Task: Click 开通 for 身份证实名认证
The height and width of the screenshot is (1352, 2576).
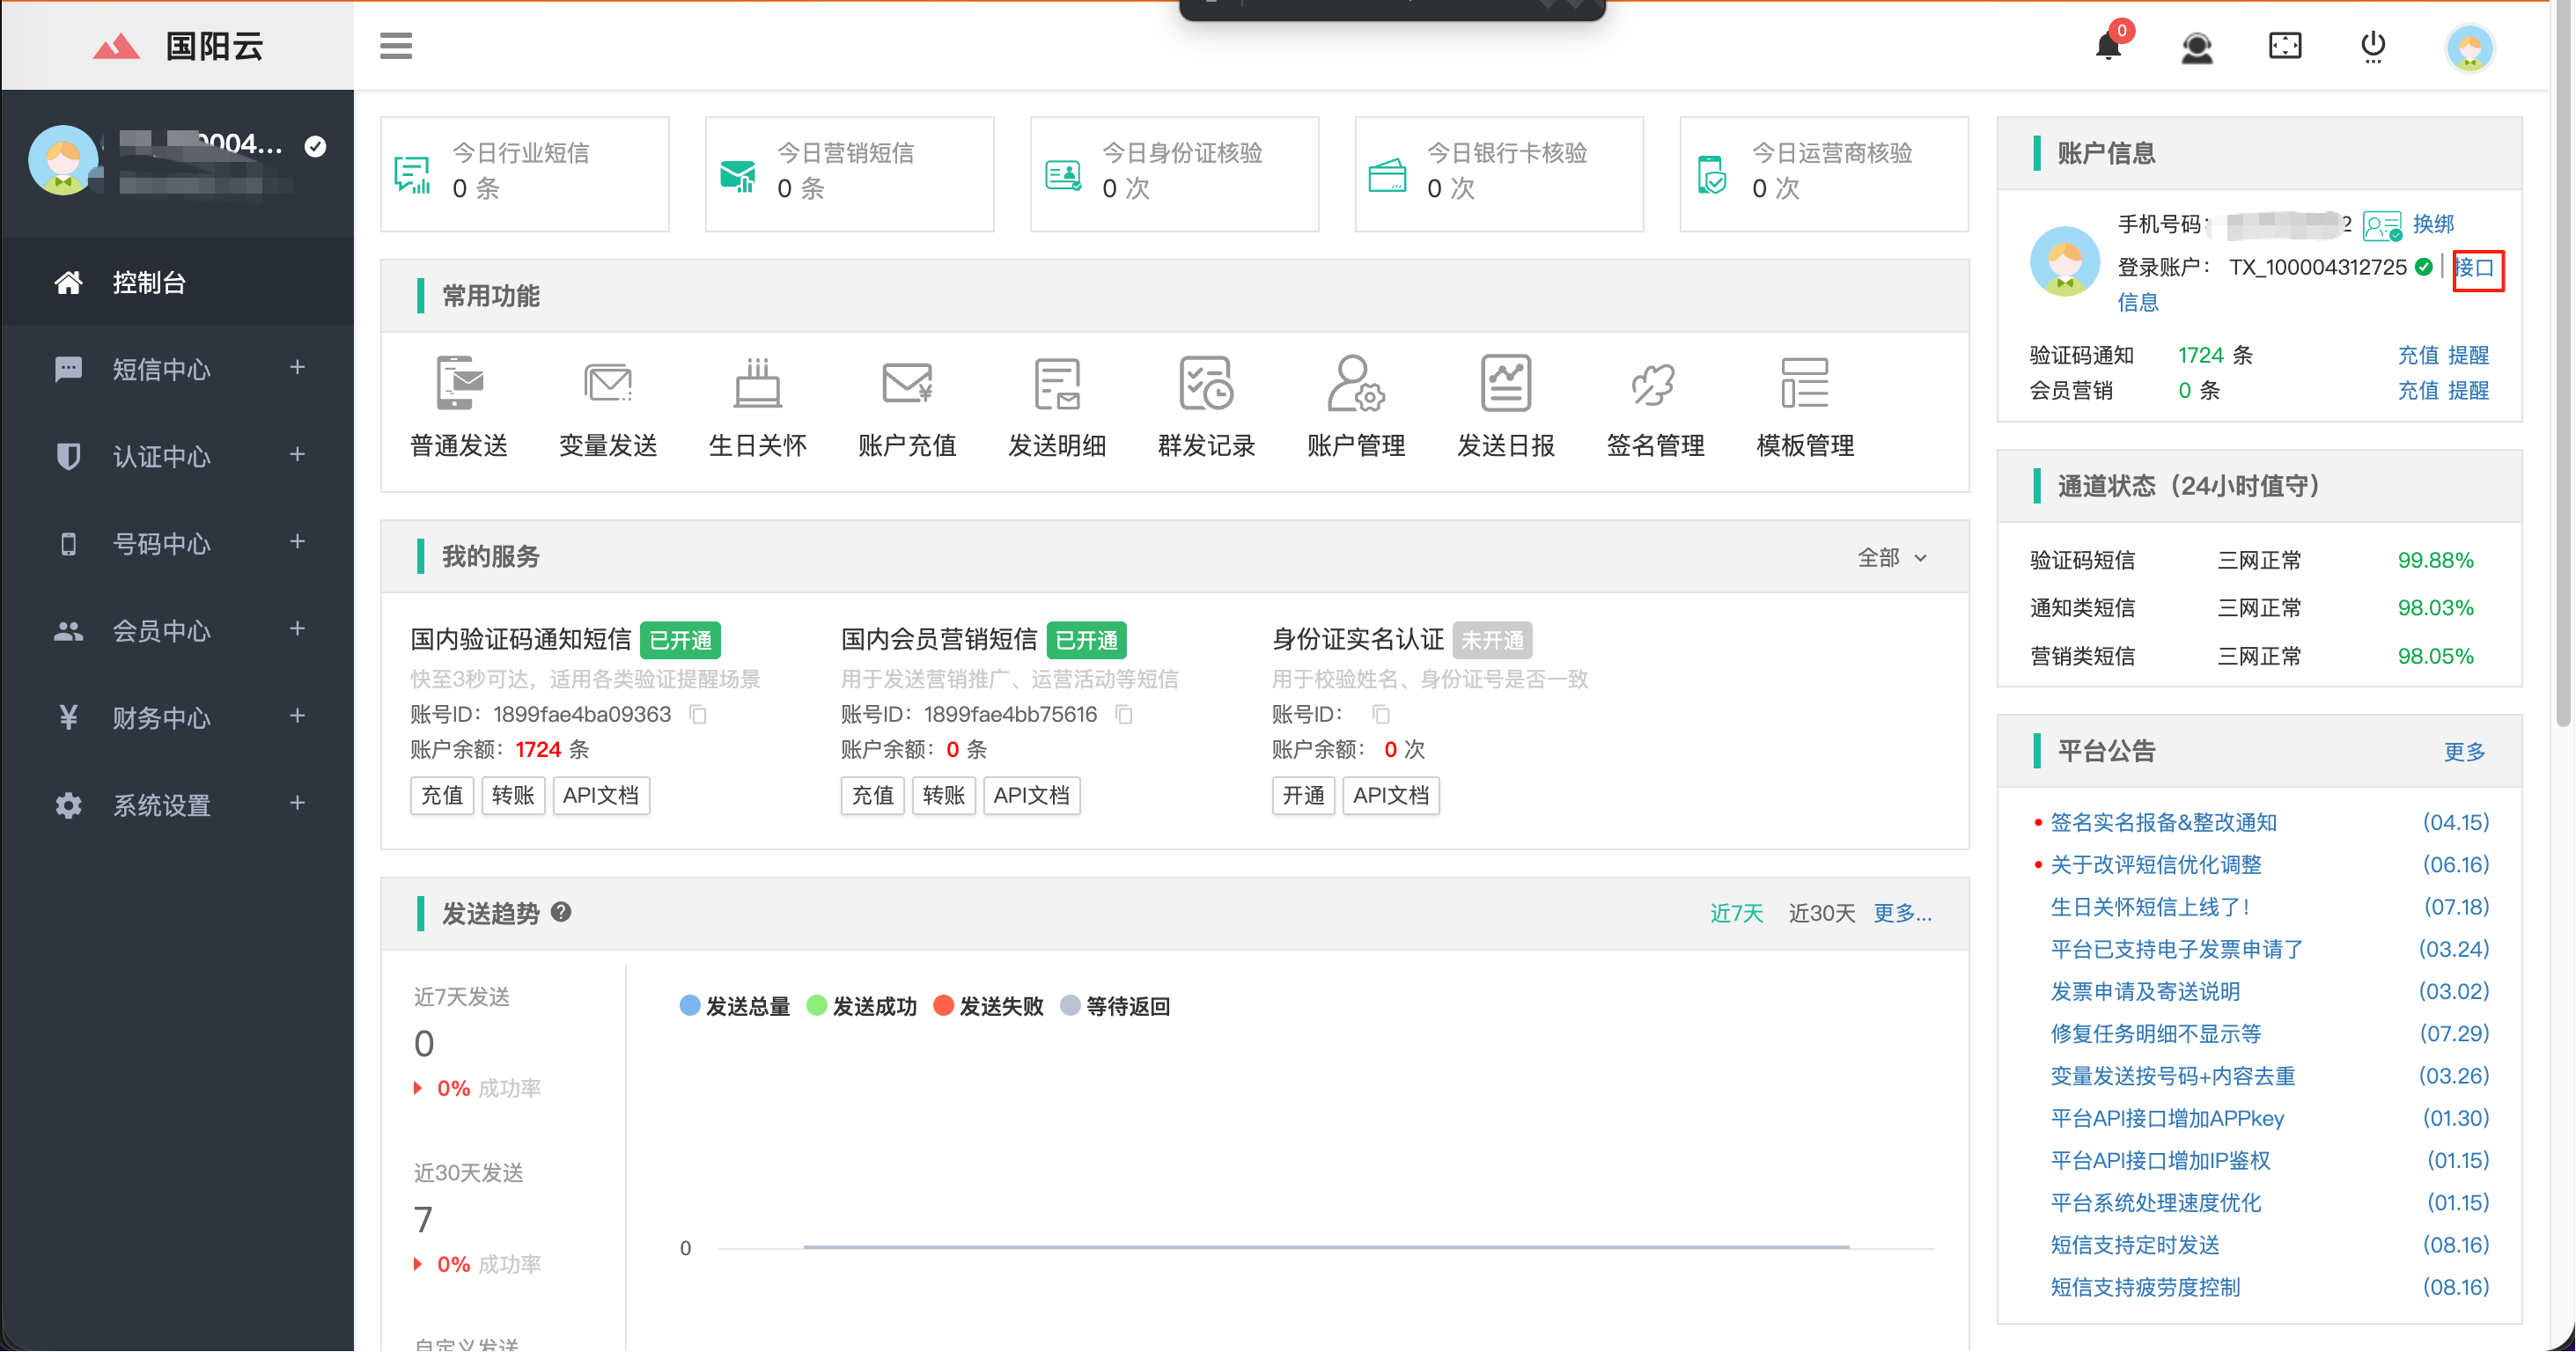Action: tap(1303, 795)
